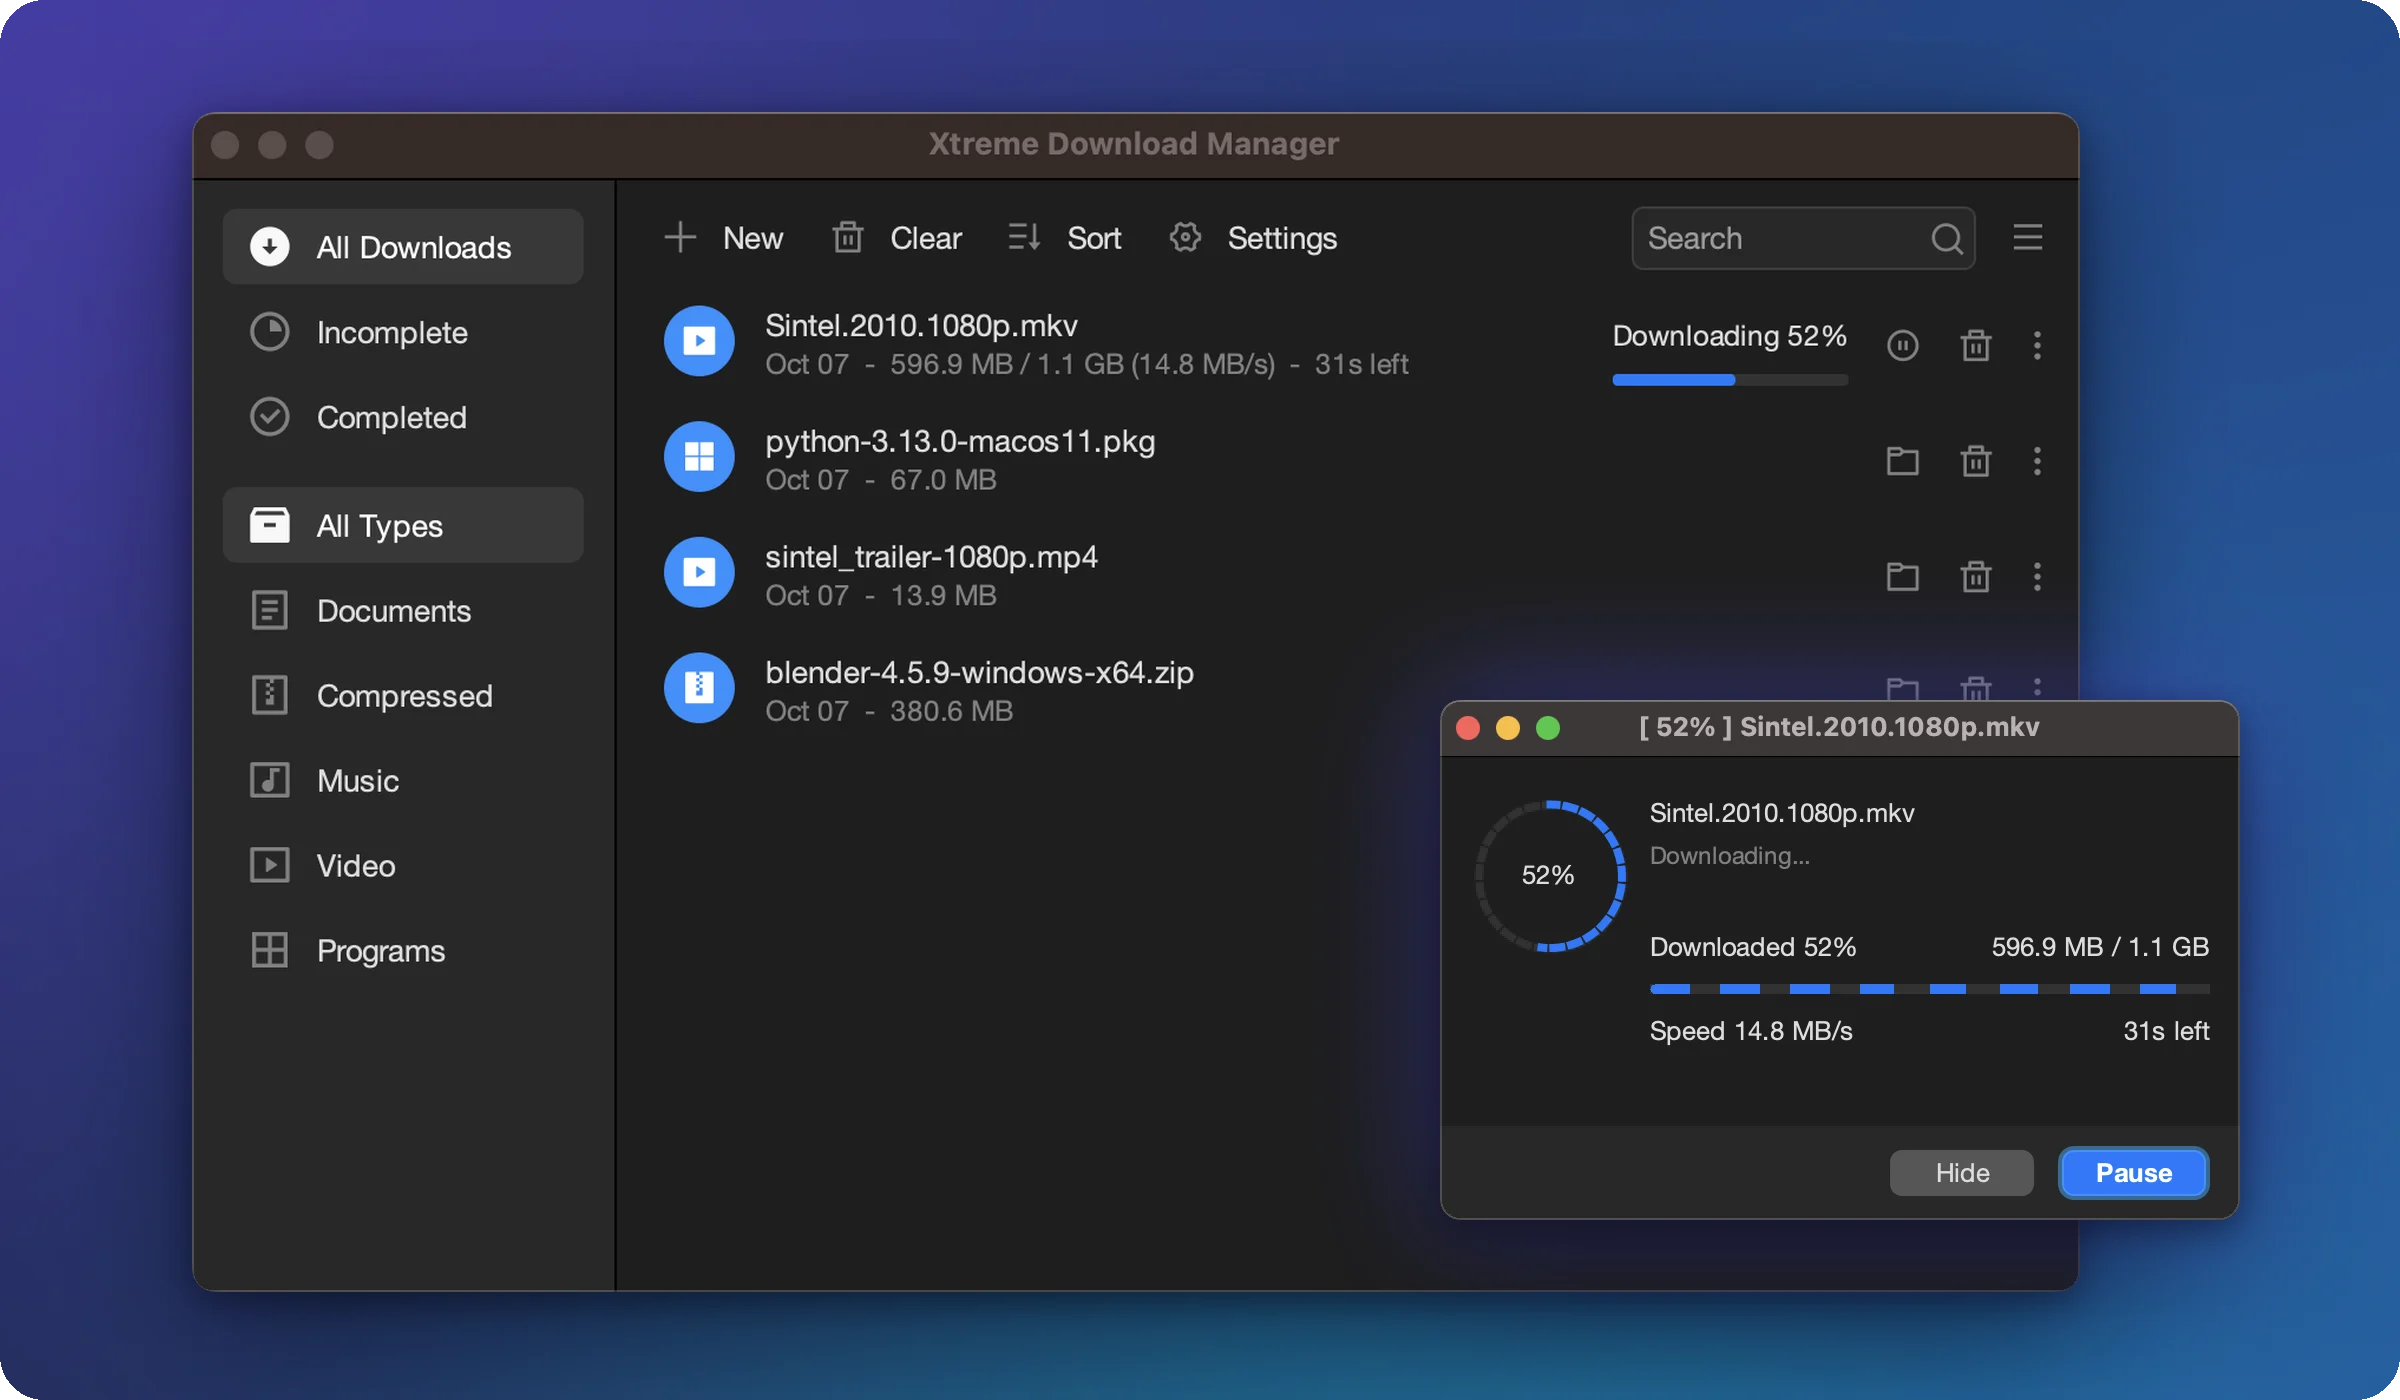Filter by Documents

[x=403, y=610]
